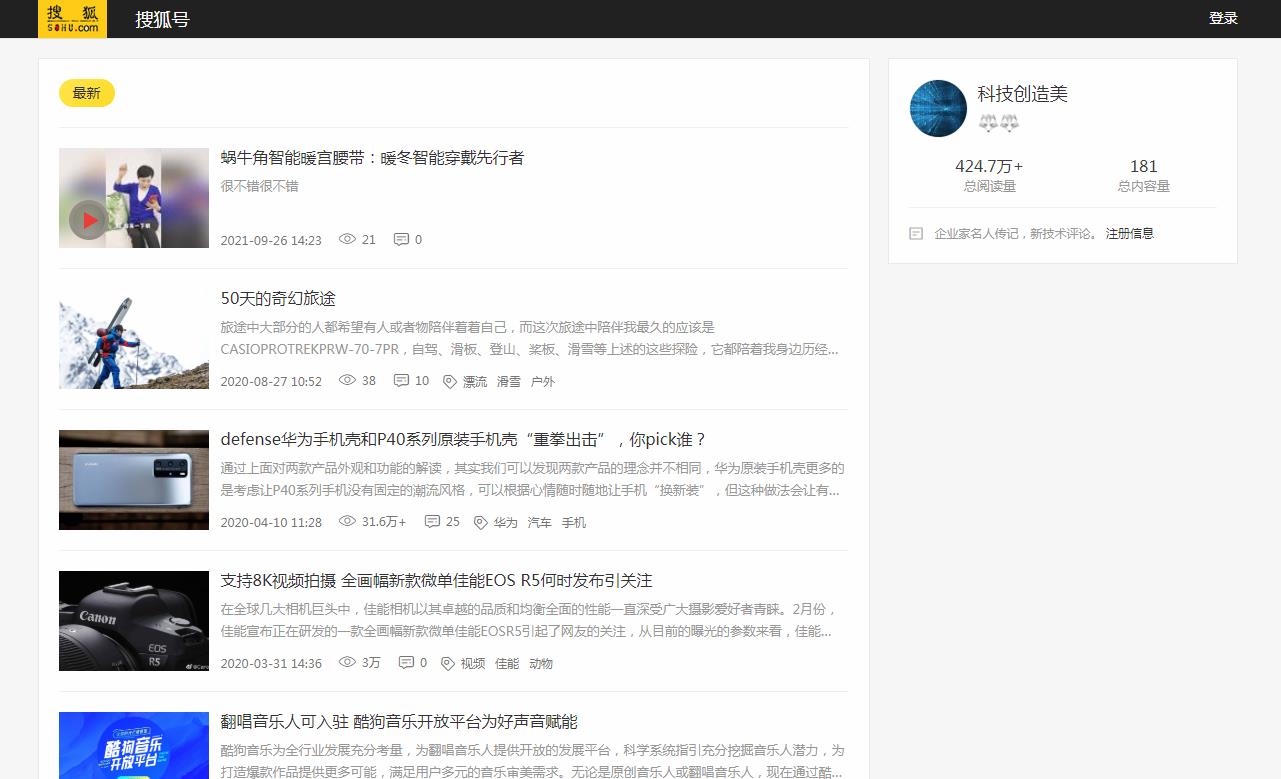Open article titled 50天的奇幻旅途
The width and height of the screenshot is (1281, 779).
click(278, 299)
